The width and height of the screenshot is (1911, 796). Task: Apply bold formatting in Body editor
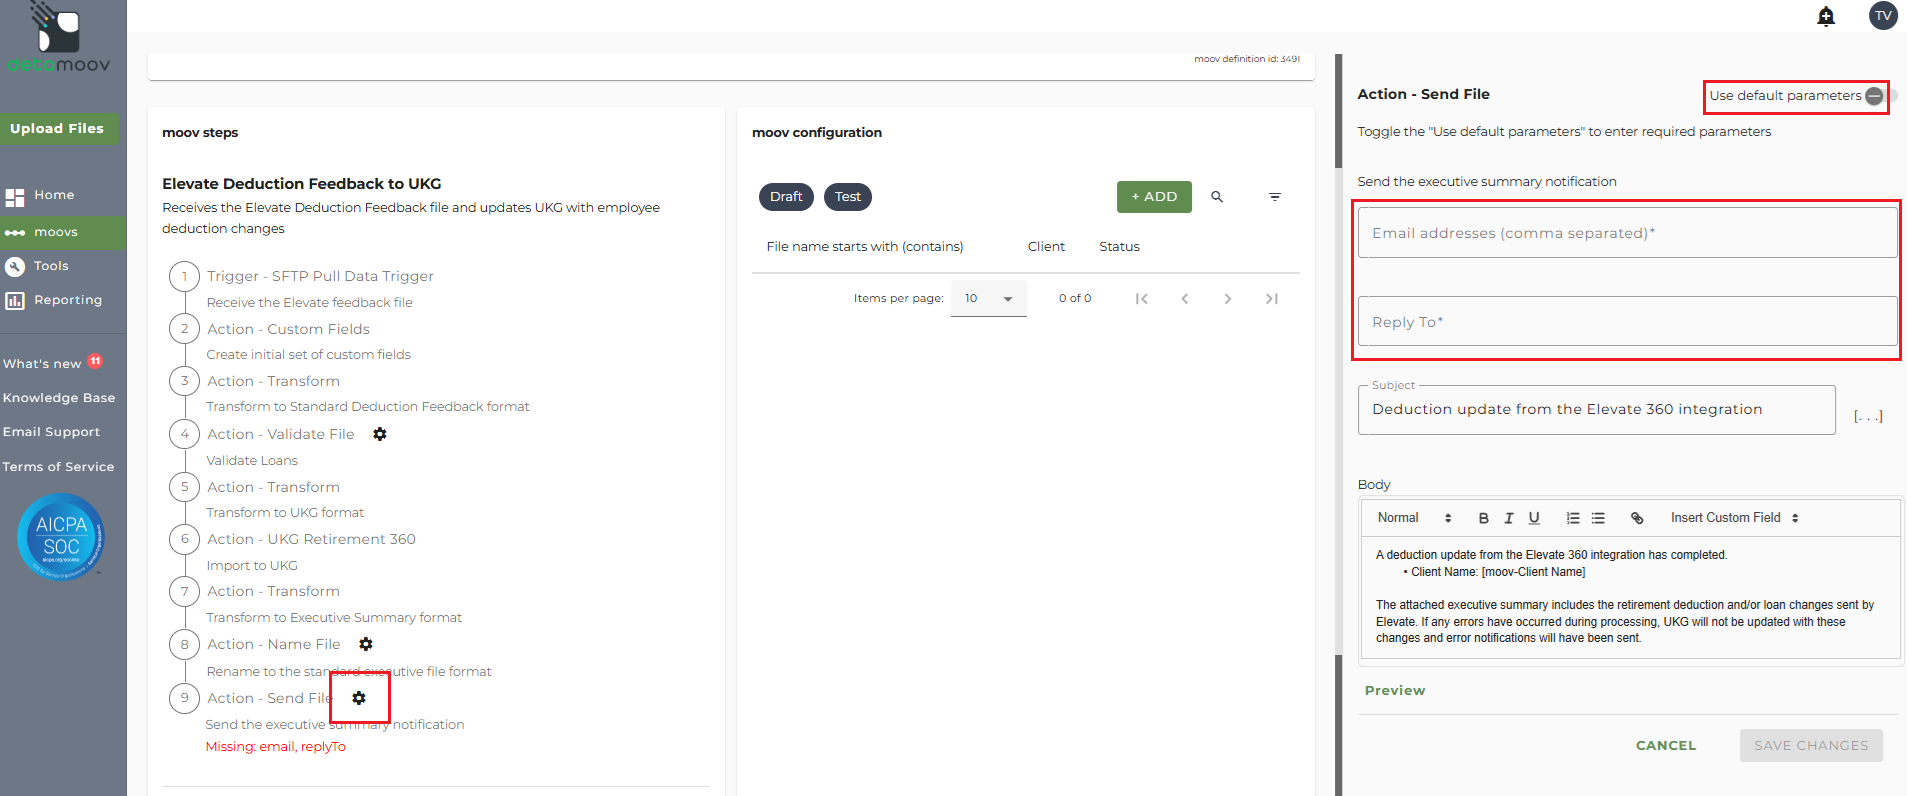1483,518
